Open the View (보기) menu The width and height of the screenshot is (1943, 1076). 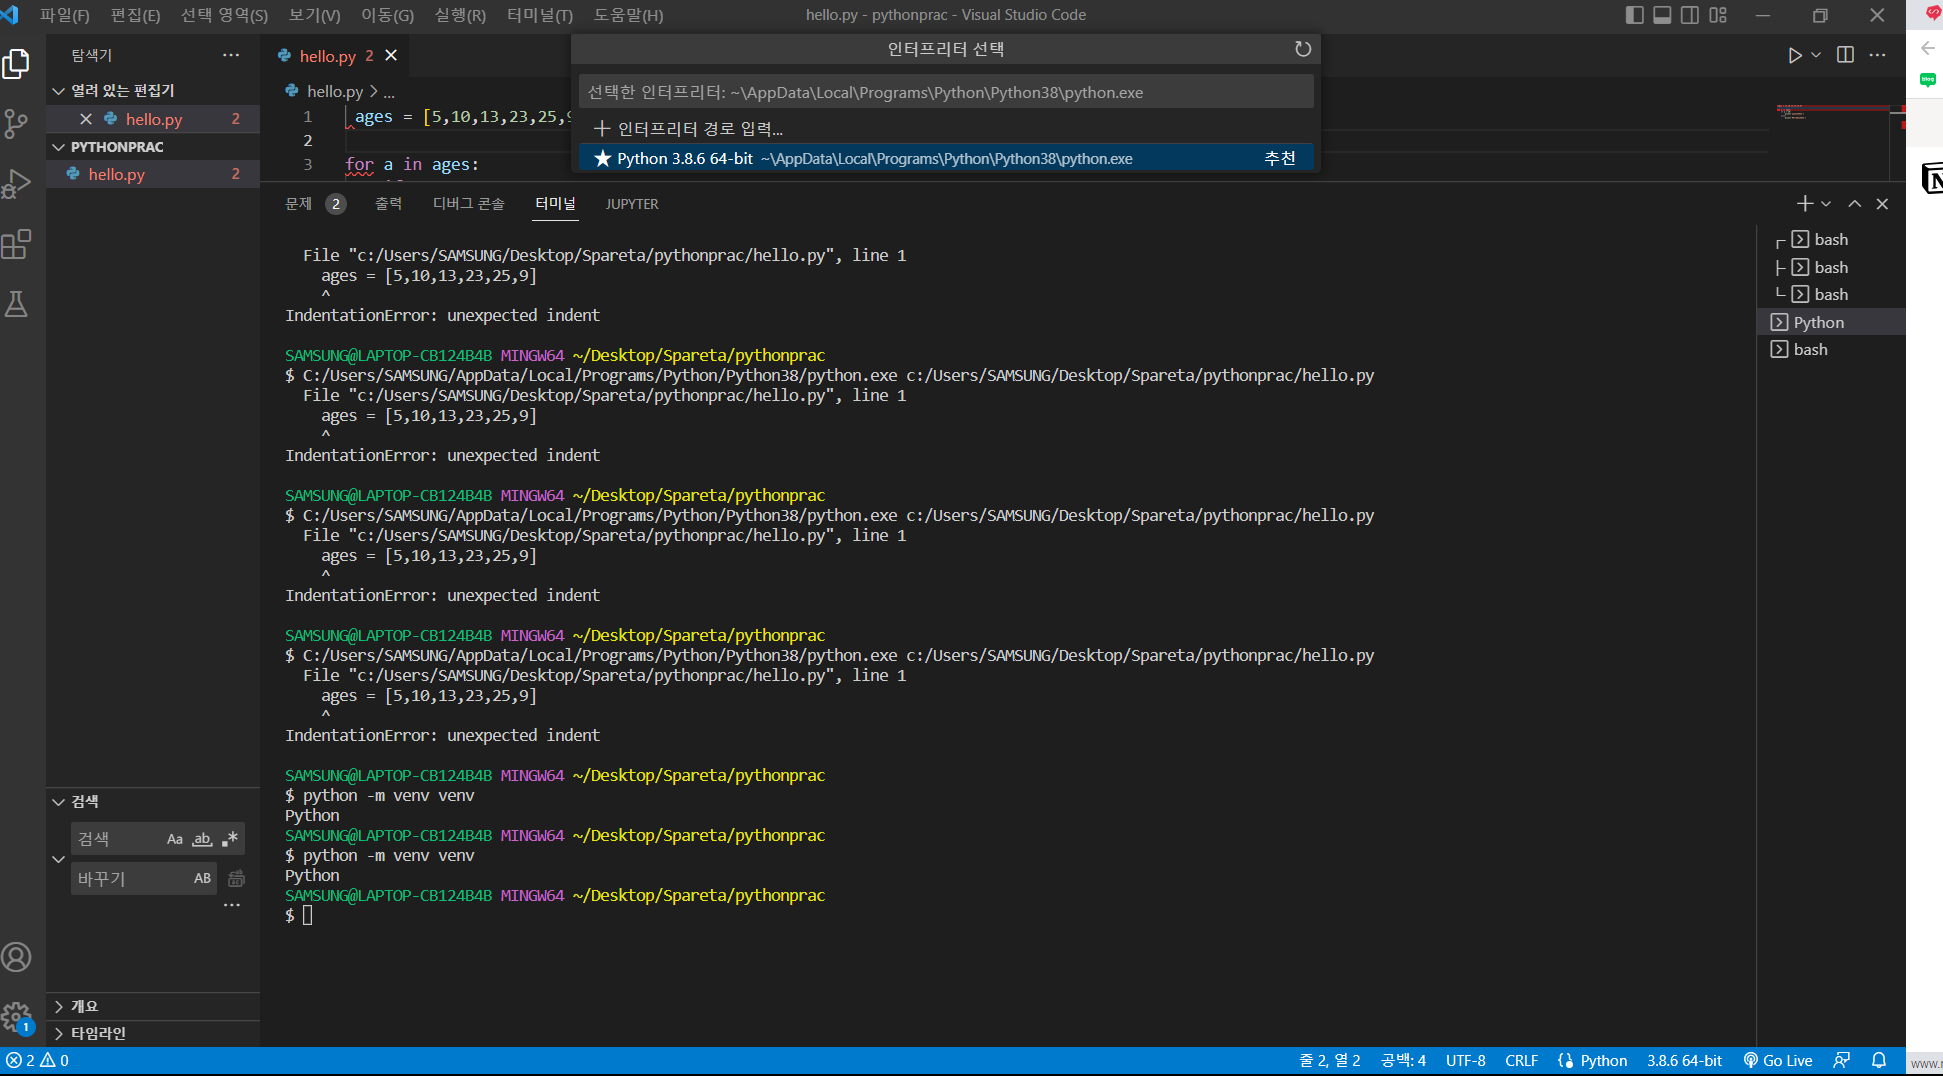coord(314,15)
